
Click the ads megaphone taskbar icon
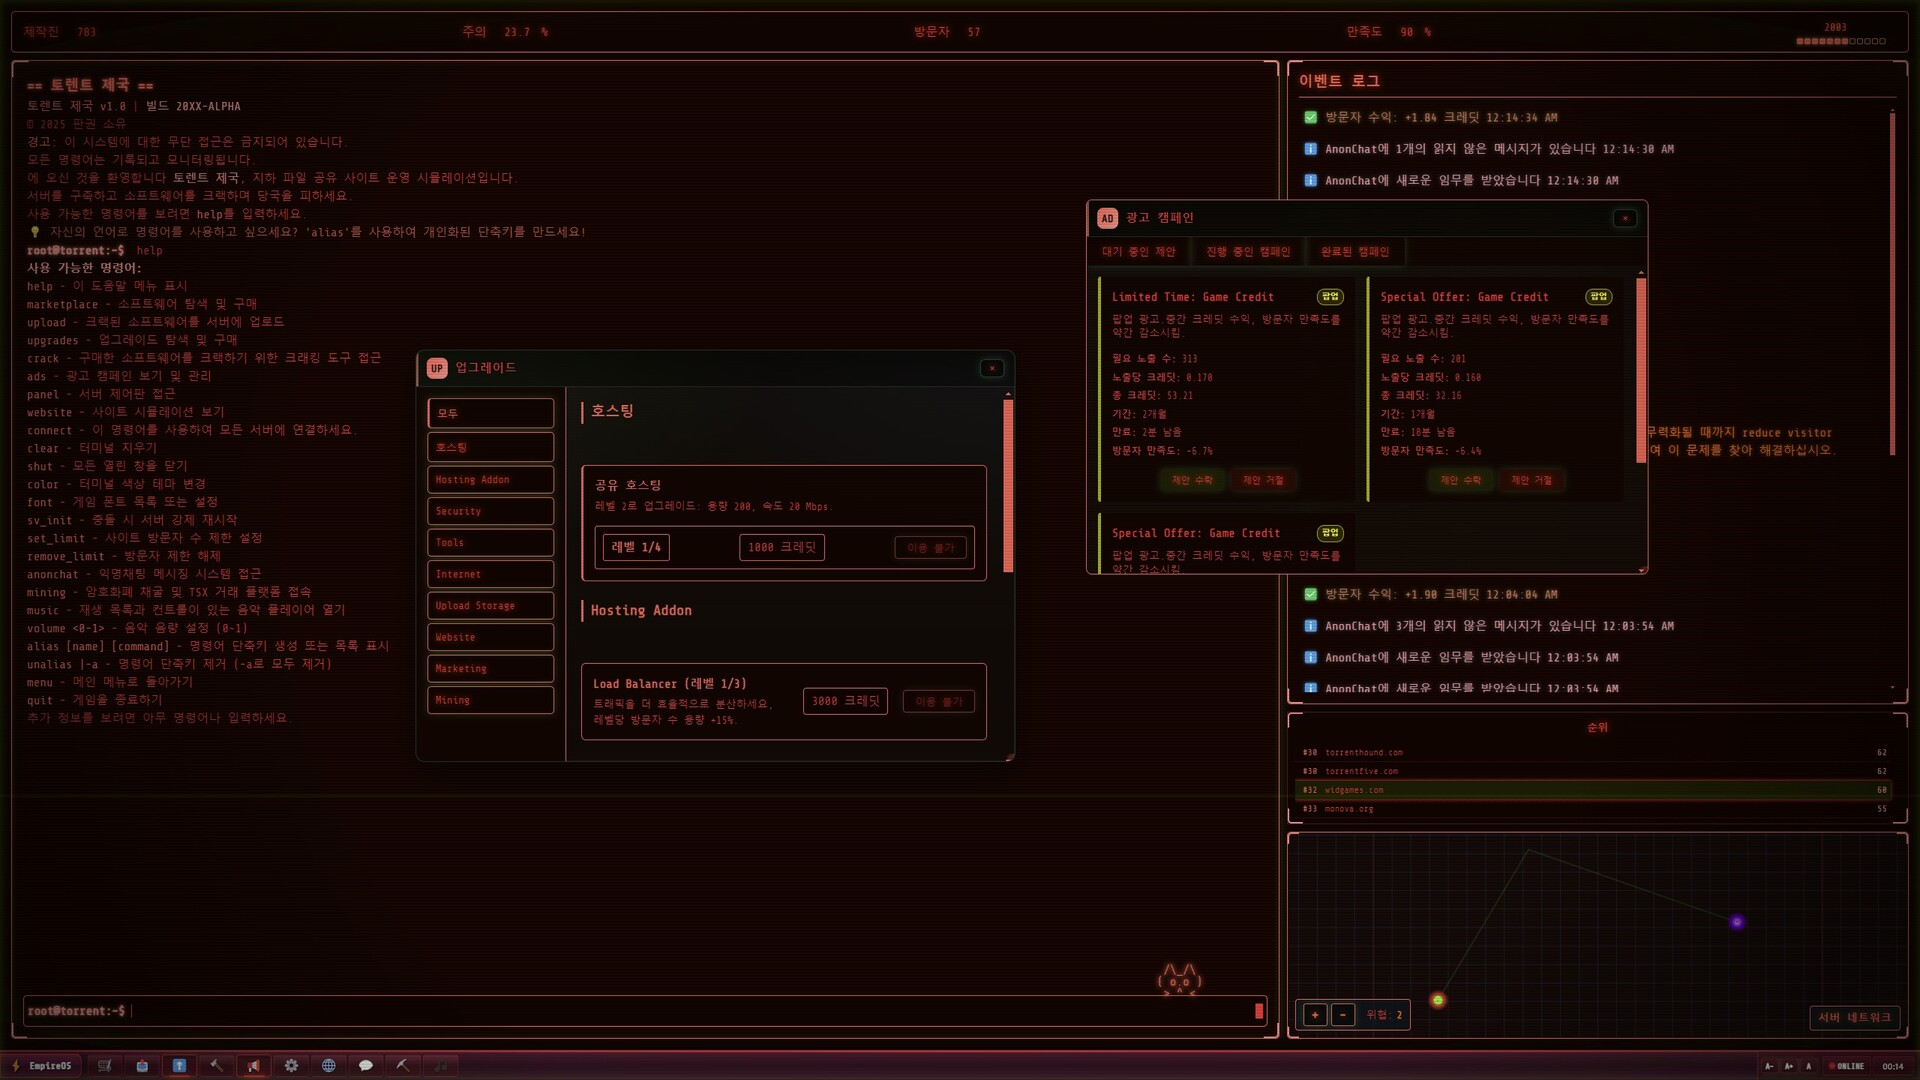[x=254, y=1066]
